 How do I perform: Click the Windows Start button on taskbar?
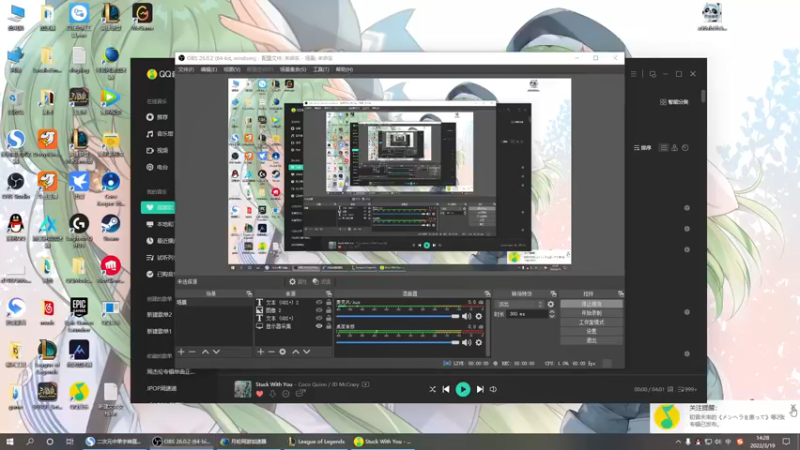click(10, 441)
